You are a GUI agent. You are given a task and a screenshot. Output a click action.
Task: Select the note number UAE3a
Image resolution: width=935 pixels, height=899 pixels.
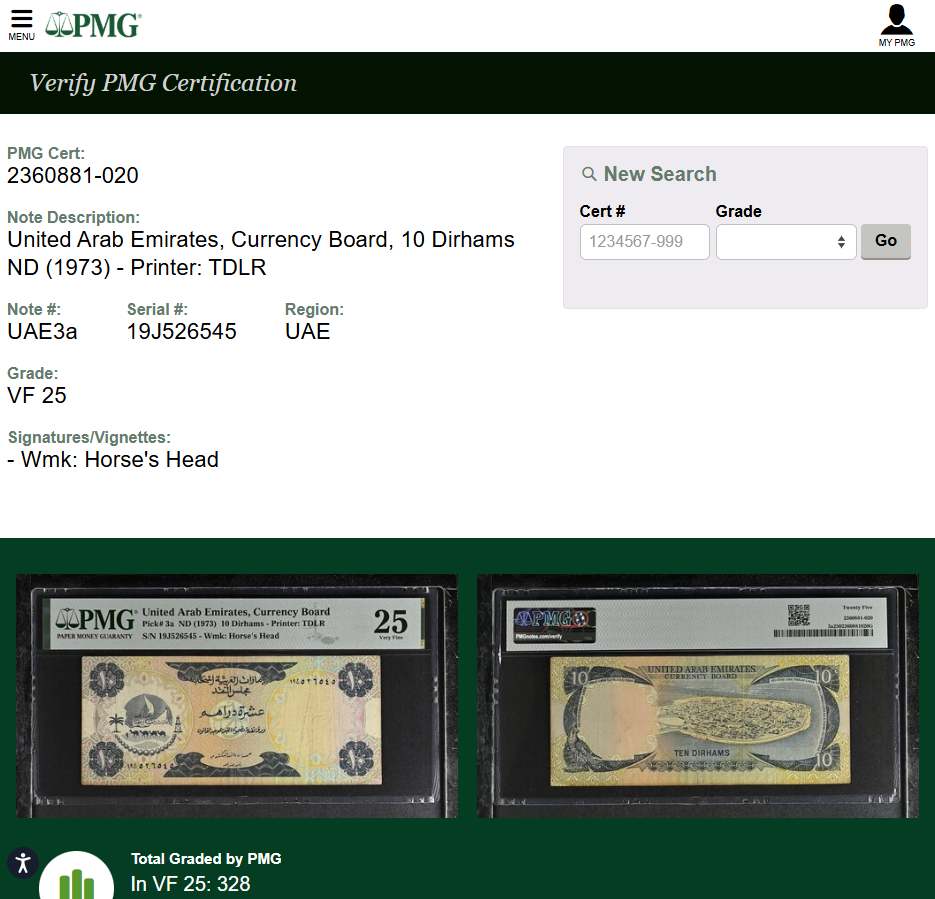click(x=42, y=331)
